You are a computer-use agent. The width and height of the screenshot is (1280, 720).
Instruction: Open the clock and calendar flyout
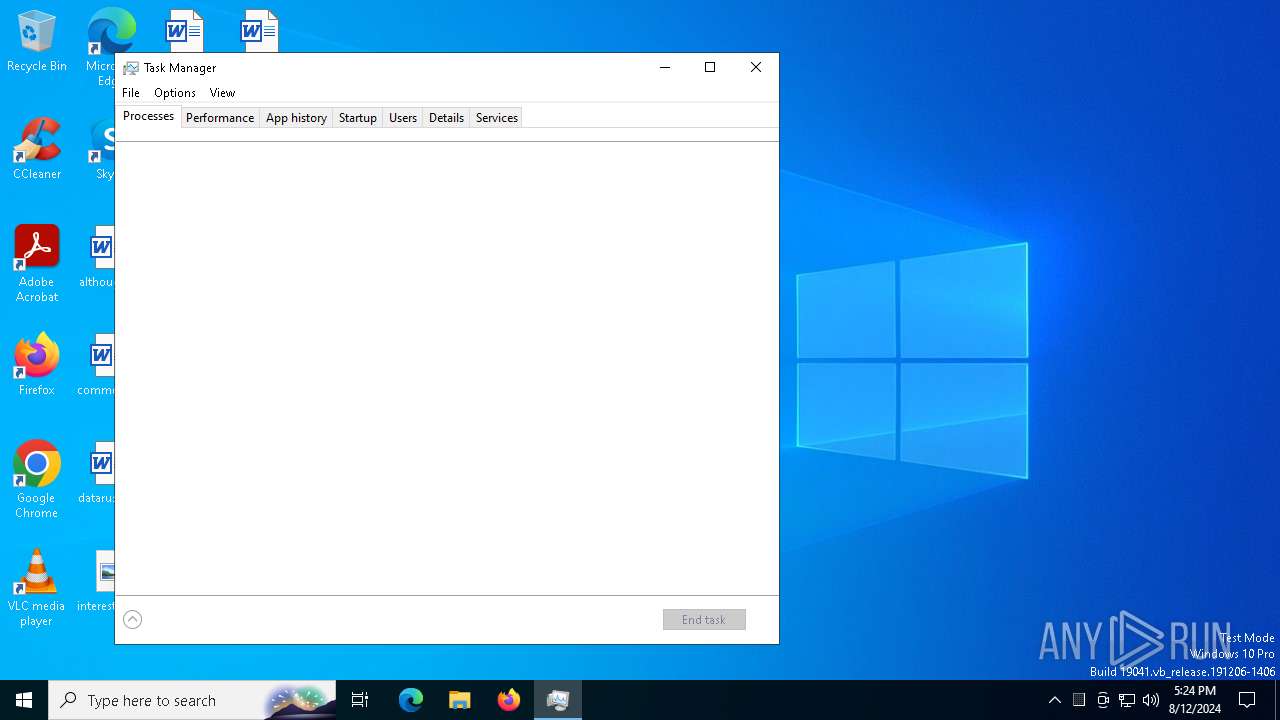(x=1195, y=700)
